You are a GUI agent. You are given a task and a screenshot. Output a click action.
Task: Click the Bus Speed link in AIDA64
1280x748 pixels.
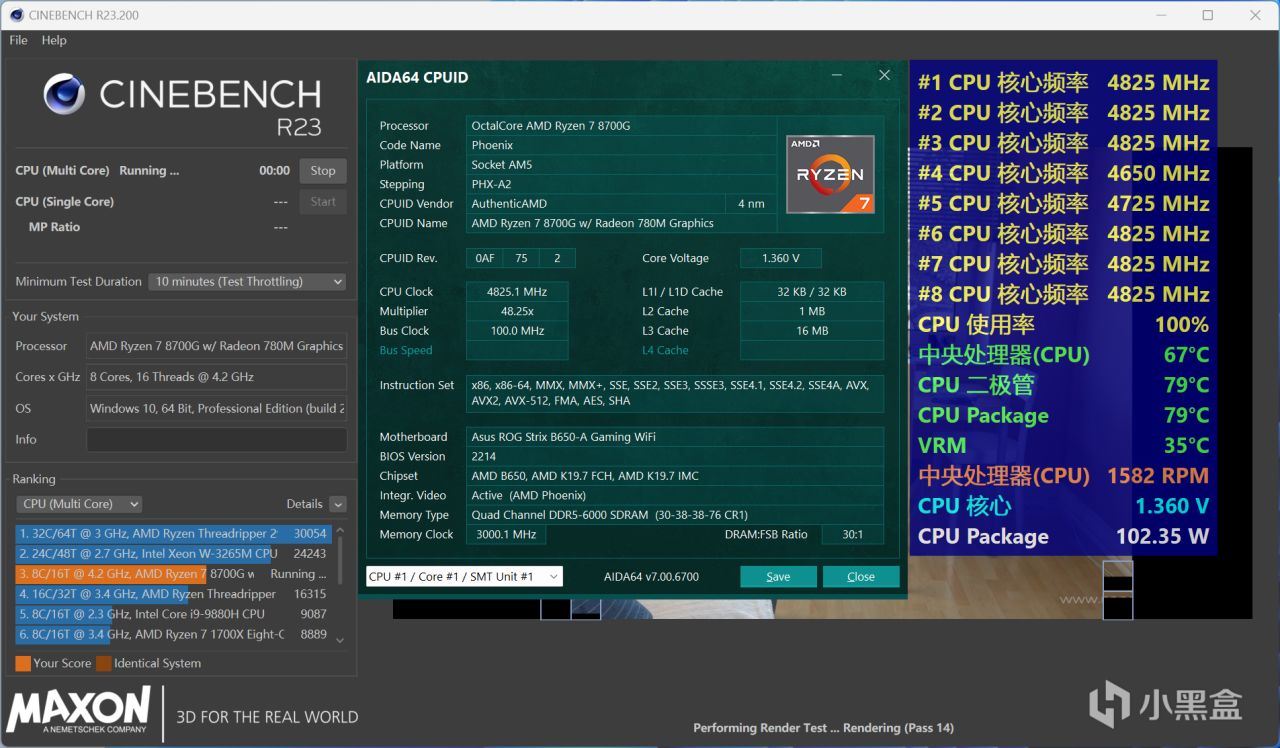click(x=406, y=350)
